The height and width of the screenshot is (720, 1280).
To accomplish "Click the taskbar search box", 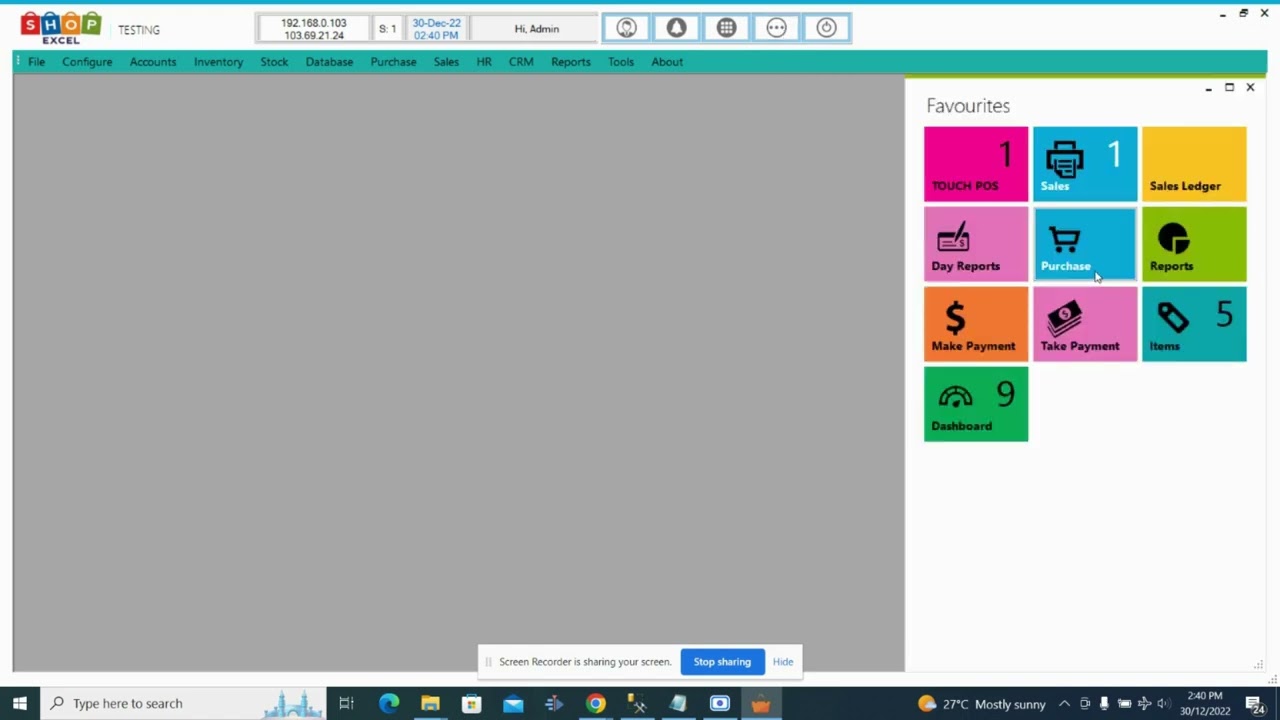I will coord(183,703).
